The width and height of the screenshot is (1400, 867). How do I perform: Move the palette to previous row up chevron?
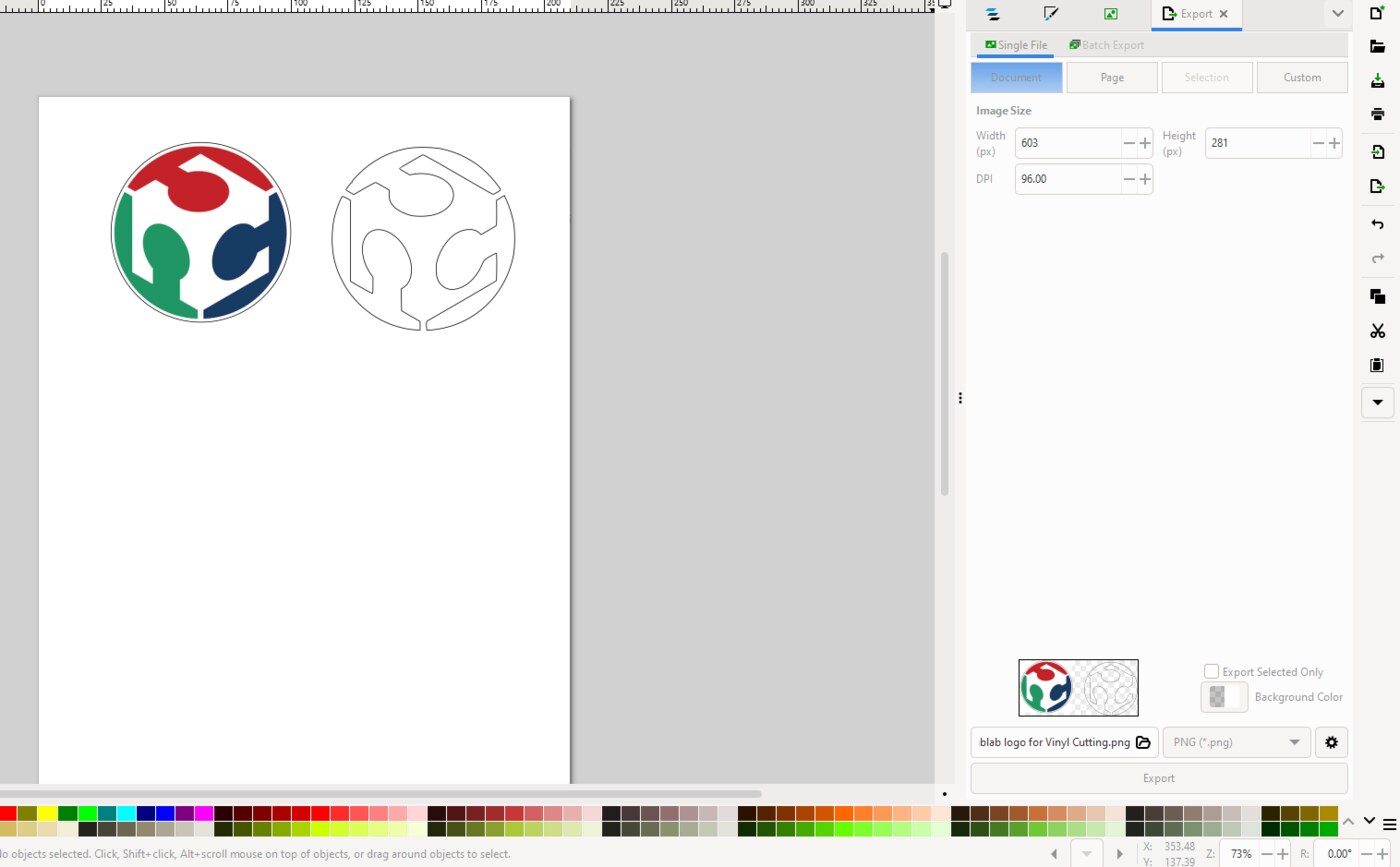(1347, 821)
